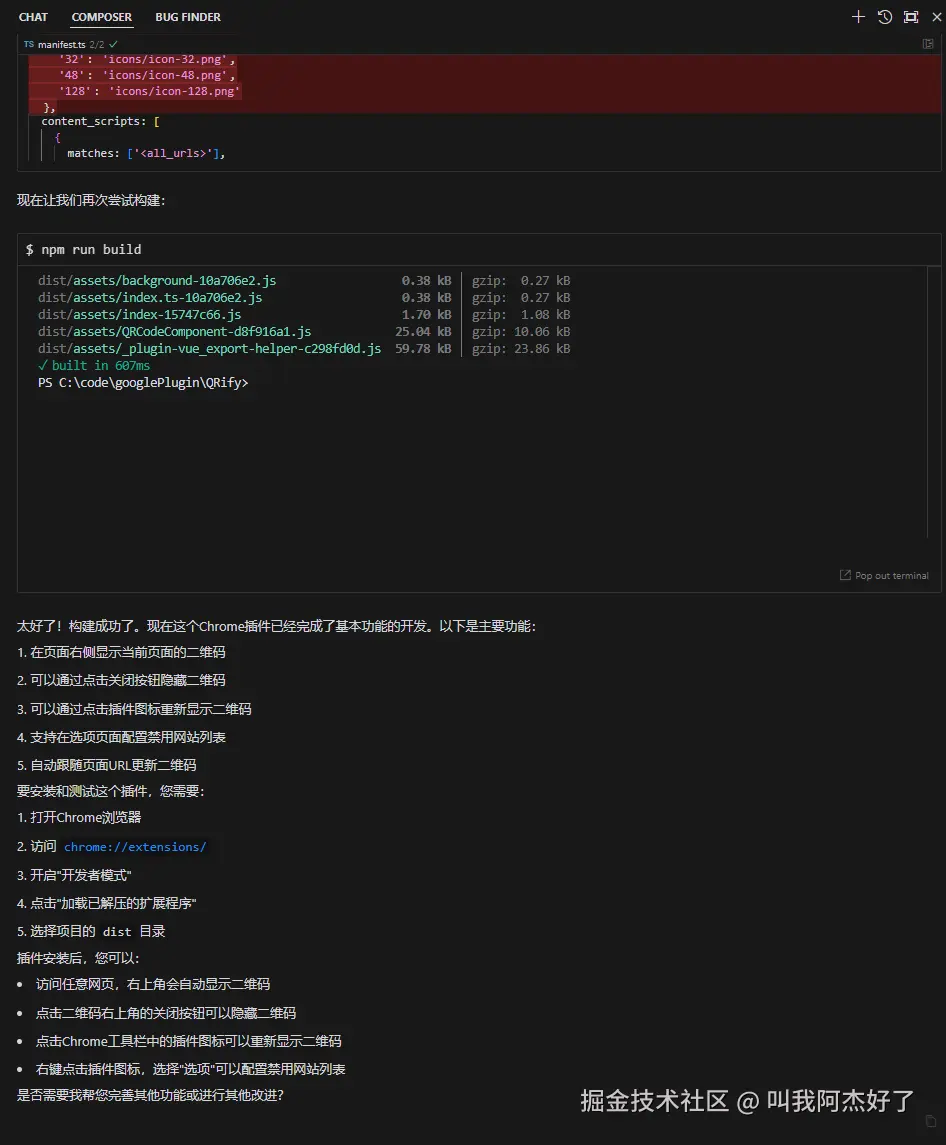Click list item '1. 在页面右侧显示当前页面的二维码'
946x1145 pixels.
tap(121, 652)
